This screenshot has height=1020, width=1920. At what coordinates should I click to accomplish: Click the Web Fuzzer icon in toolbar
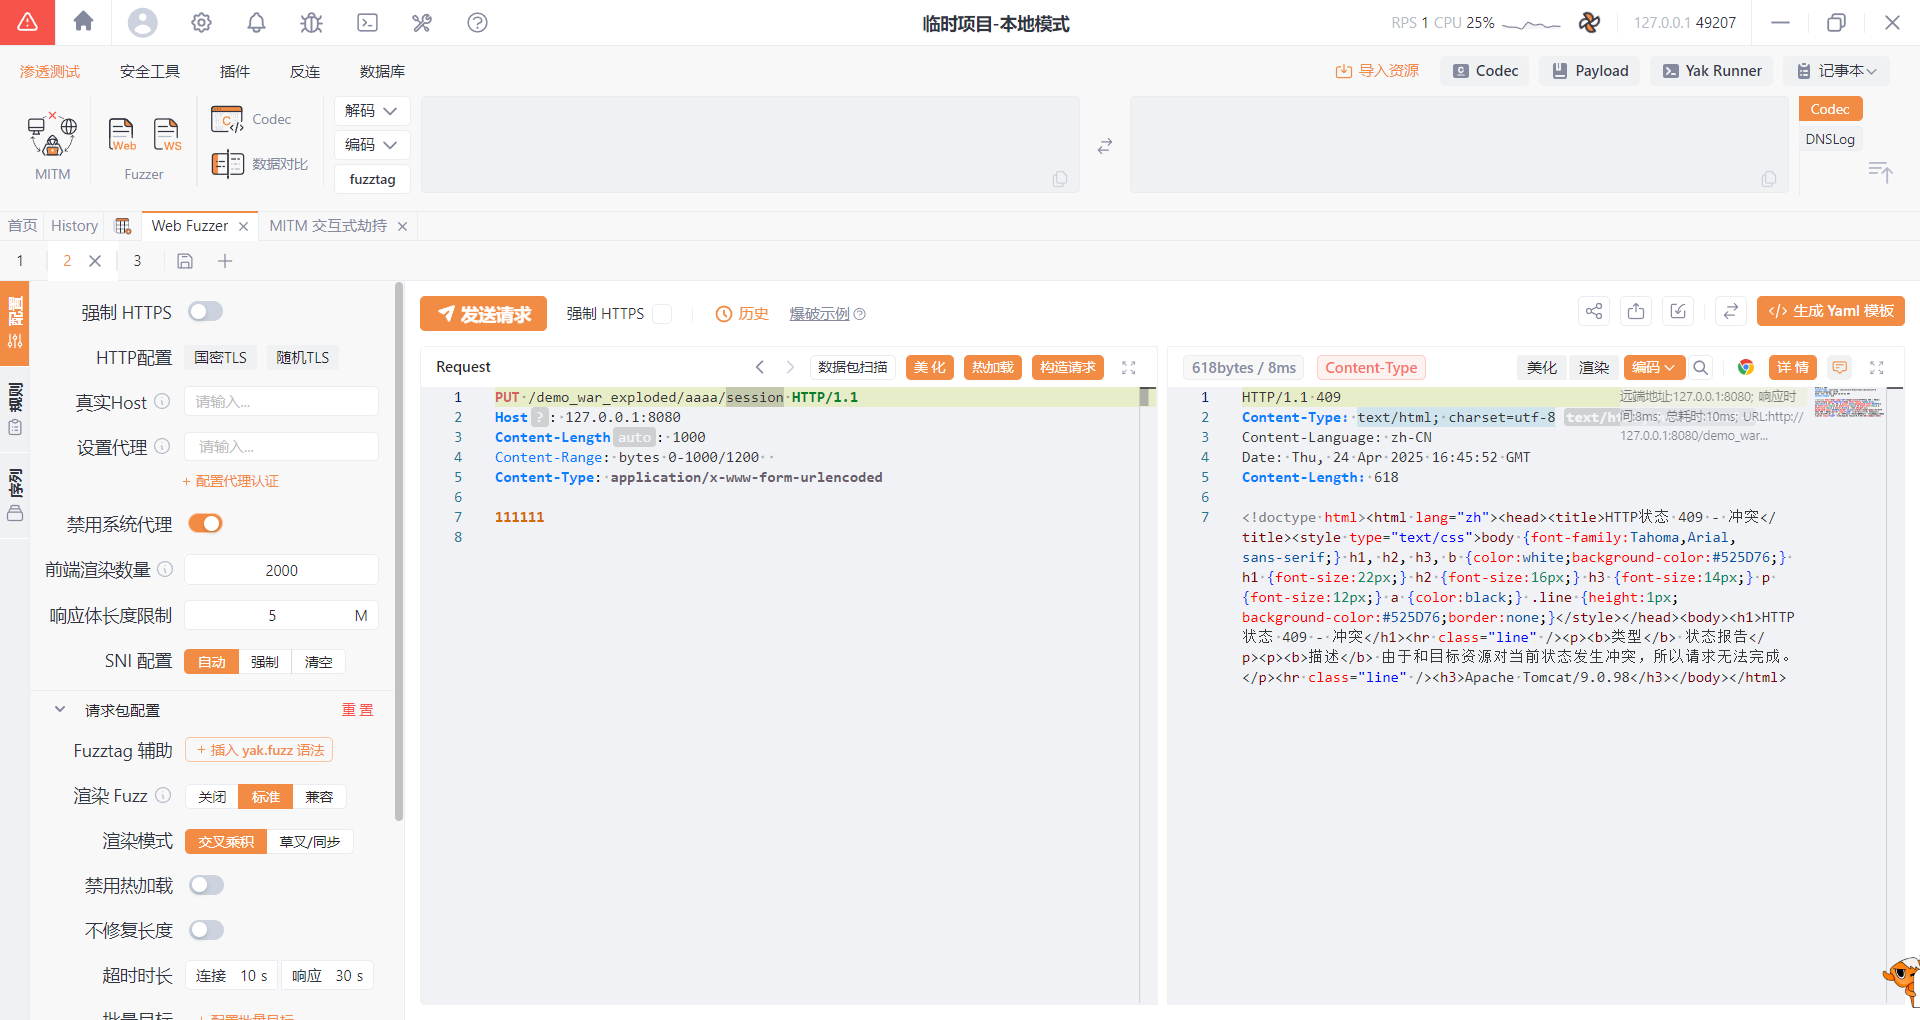coord(121,134)
